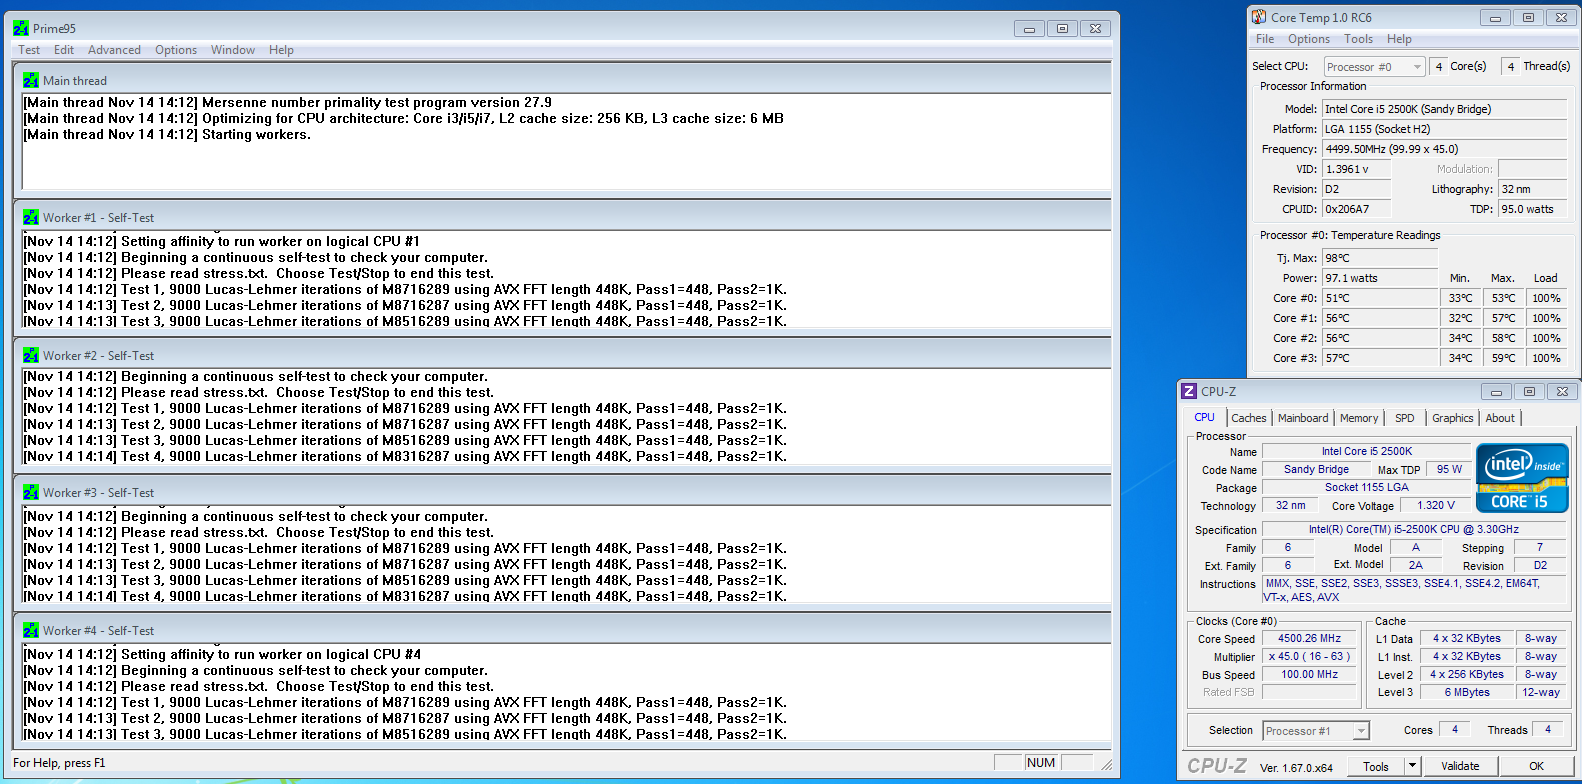Click the Core Temp Model field showing Sandy Bridge
1582x784 pixels.
[x=1444, y=109]
